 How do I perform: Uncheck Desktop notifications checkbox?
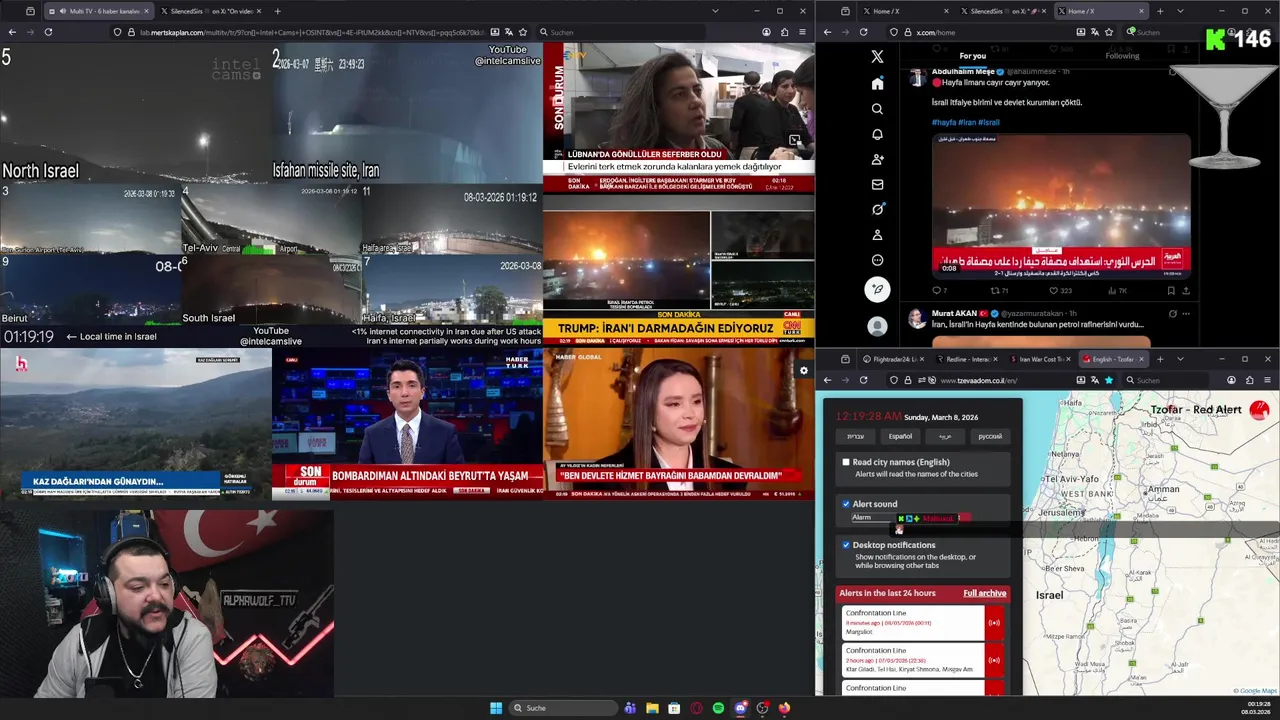pos(846,545)
